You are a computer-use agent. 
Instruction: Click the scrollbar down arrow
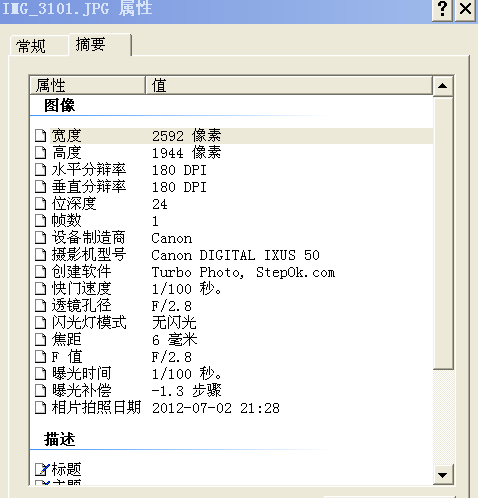pyautogui.click(x=443, y=474)
